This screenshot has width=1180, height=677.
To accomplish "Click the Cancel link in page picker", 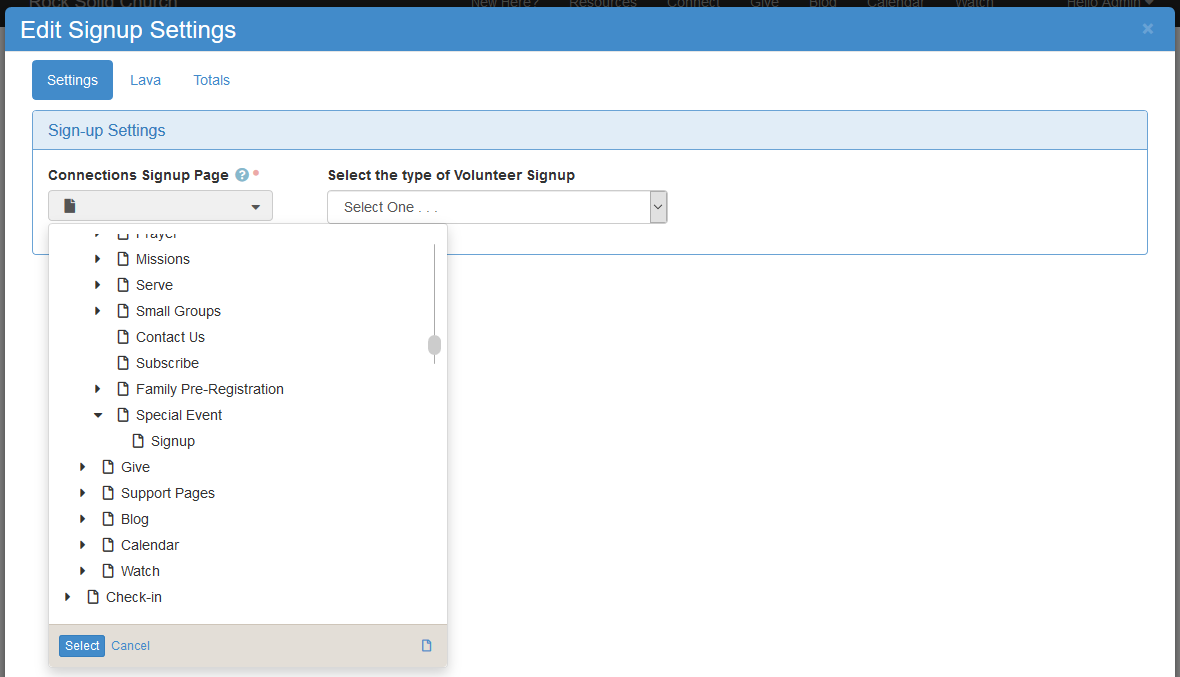I will [x=130, y=646].
